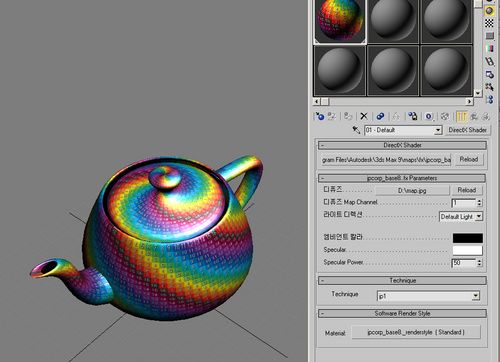Viewport: 500px width, 362px height.
Task: Click Assign Material to Selection icon
Action: coord(348,116)
